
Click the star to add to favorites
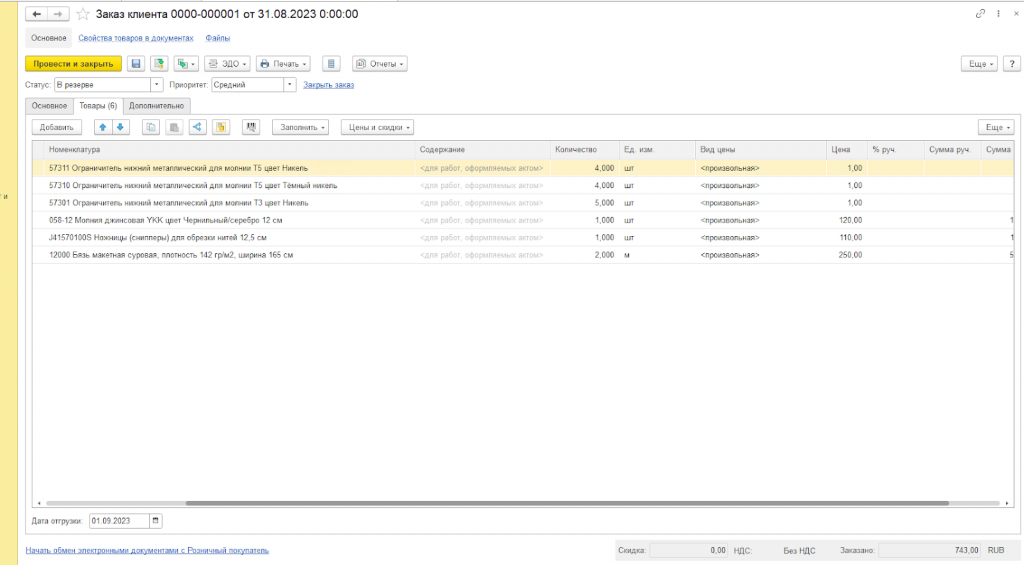coord(82,14)
